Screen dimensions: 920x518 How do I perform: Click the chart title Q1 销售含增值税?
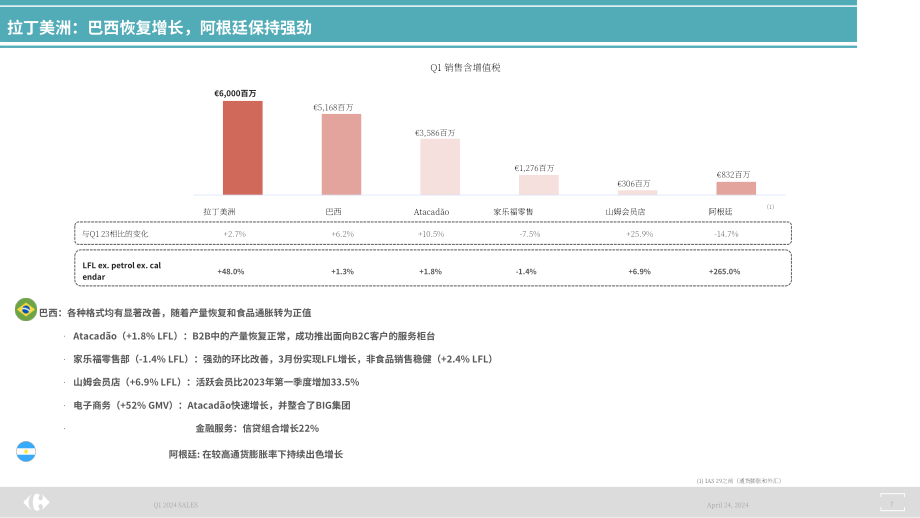point(465,67)
